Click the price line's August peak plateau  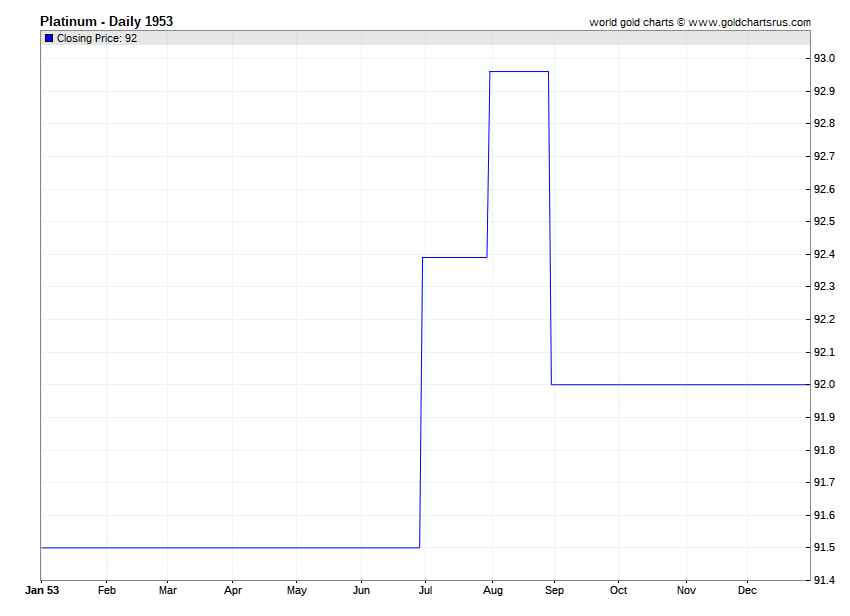pos(519,72)
